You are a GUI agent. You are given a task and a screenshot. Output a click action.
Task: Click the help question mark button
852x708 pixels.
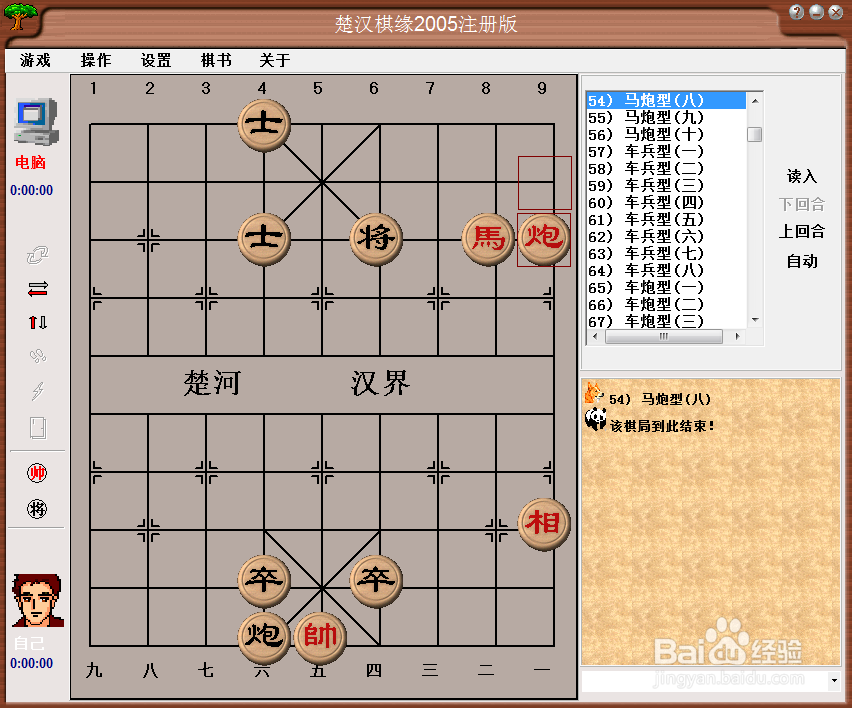(796, 12)
